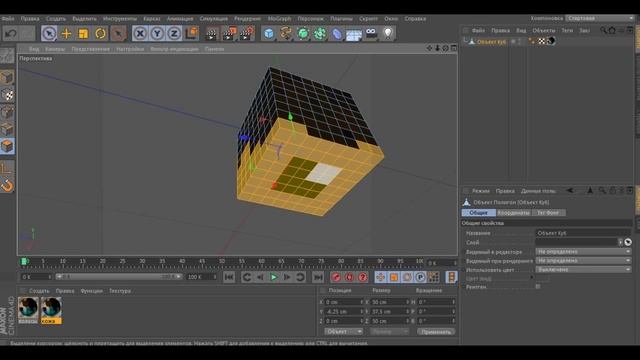Open Использовать цвет dropdown
This screenshot has width=640, height=360.
[583, 269]
